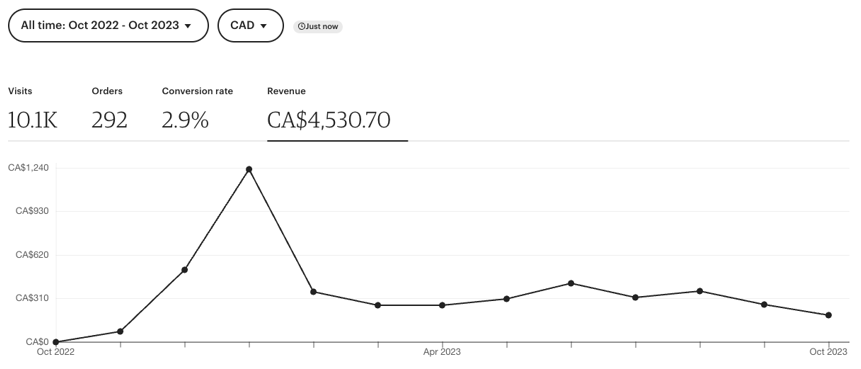Click the CA$4,530.70 revenue value

[329, 120]
